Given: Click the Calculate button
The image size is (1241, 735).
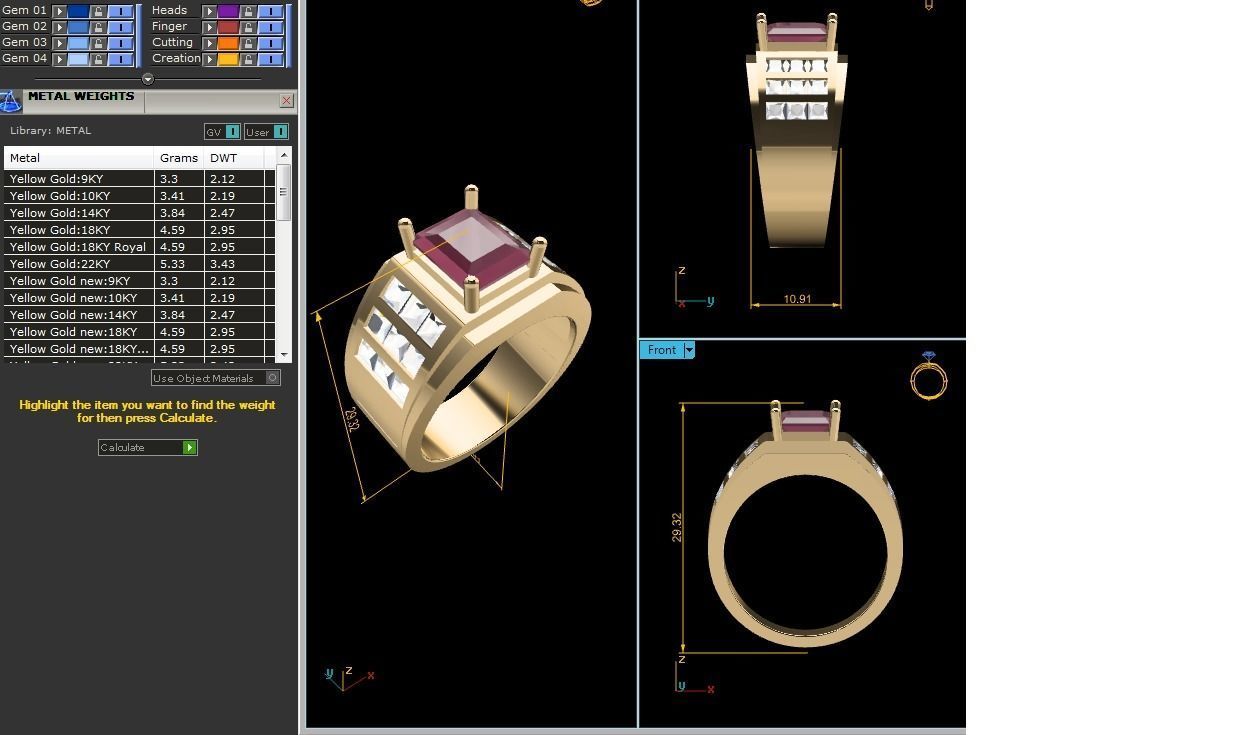Looking at the screenshot, I should click(x=148, y=447).
